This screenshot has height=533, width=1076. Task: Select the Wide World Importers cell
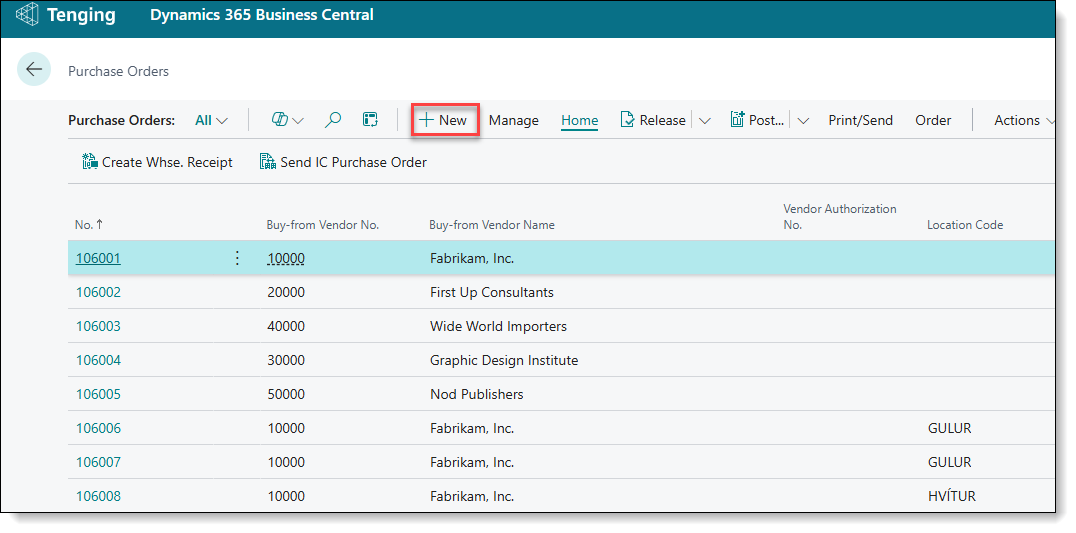(x=498, y=326)
